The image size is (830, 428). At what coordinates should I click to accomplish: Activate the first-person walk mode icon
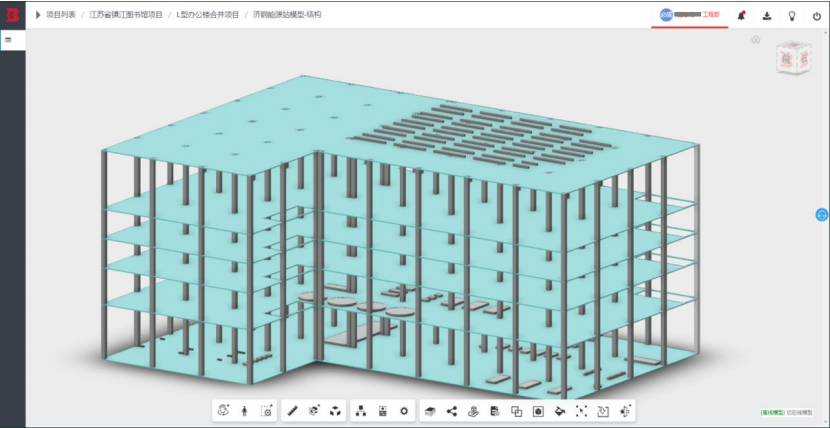click(x=245, y=411)
